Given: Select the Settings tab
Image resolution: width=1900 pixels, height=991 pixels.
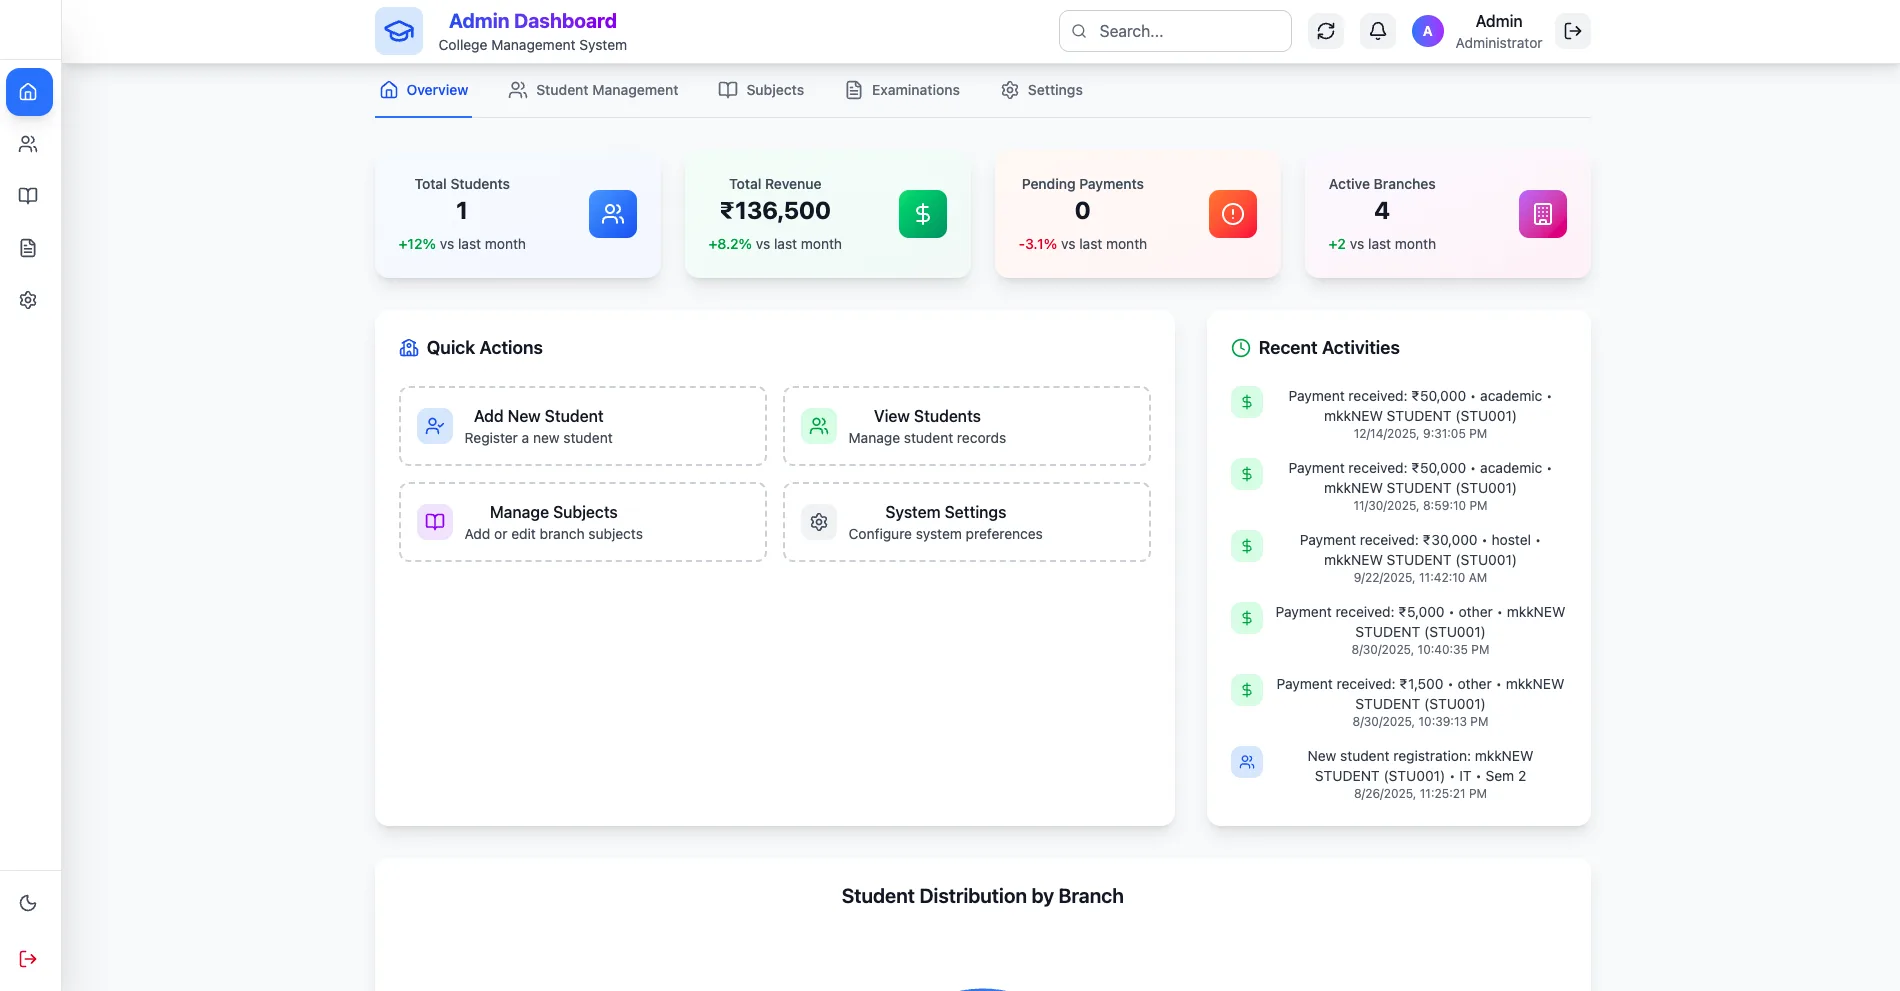Looking at the screenshot, I should click(x=1041, y=90).
